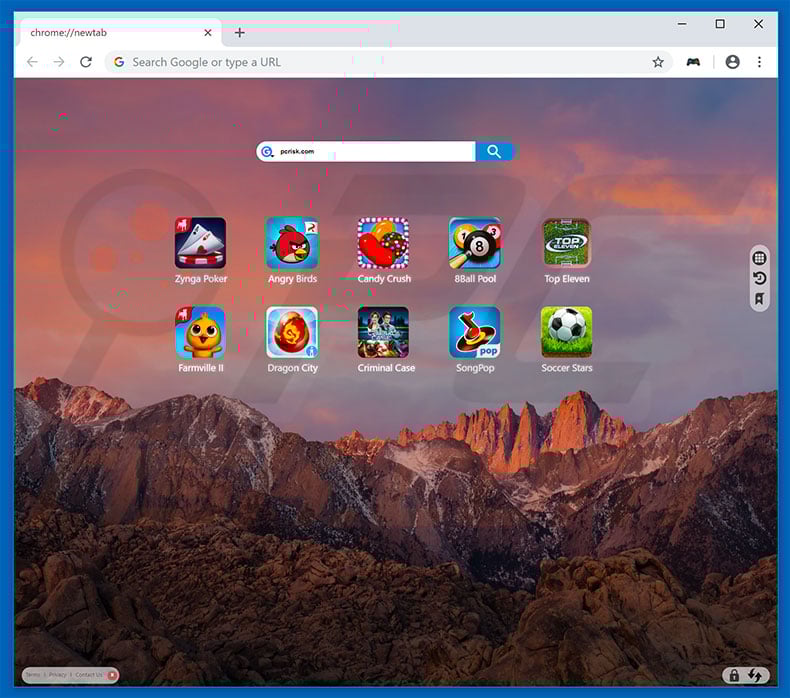The height and width of the screenshot is (698, 790).
Task: Open Chrome three-dot menu
Action: 759,62
